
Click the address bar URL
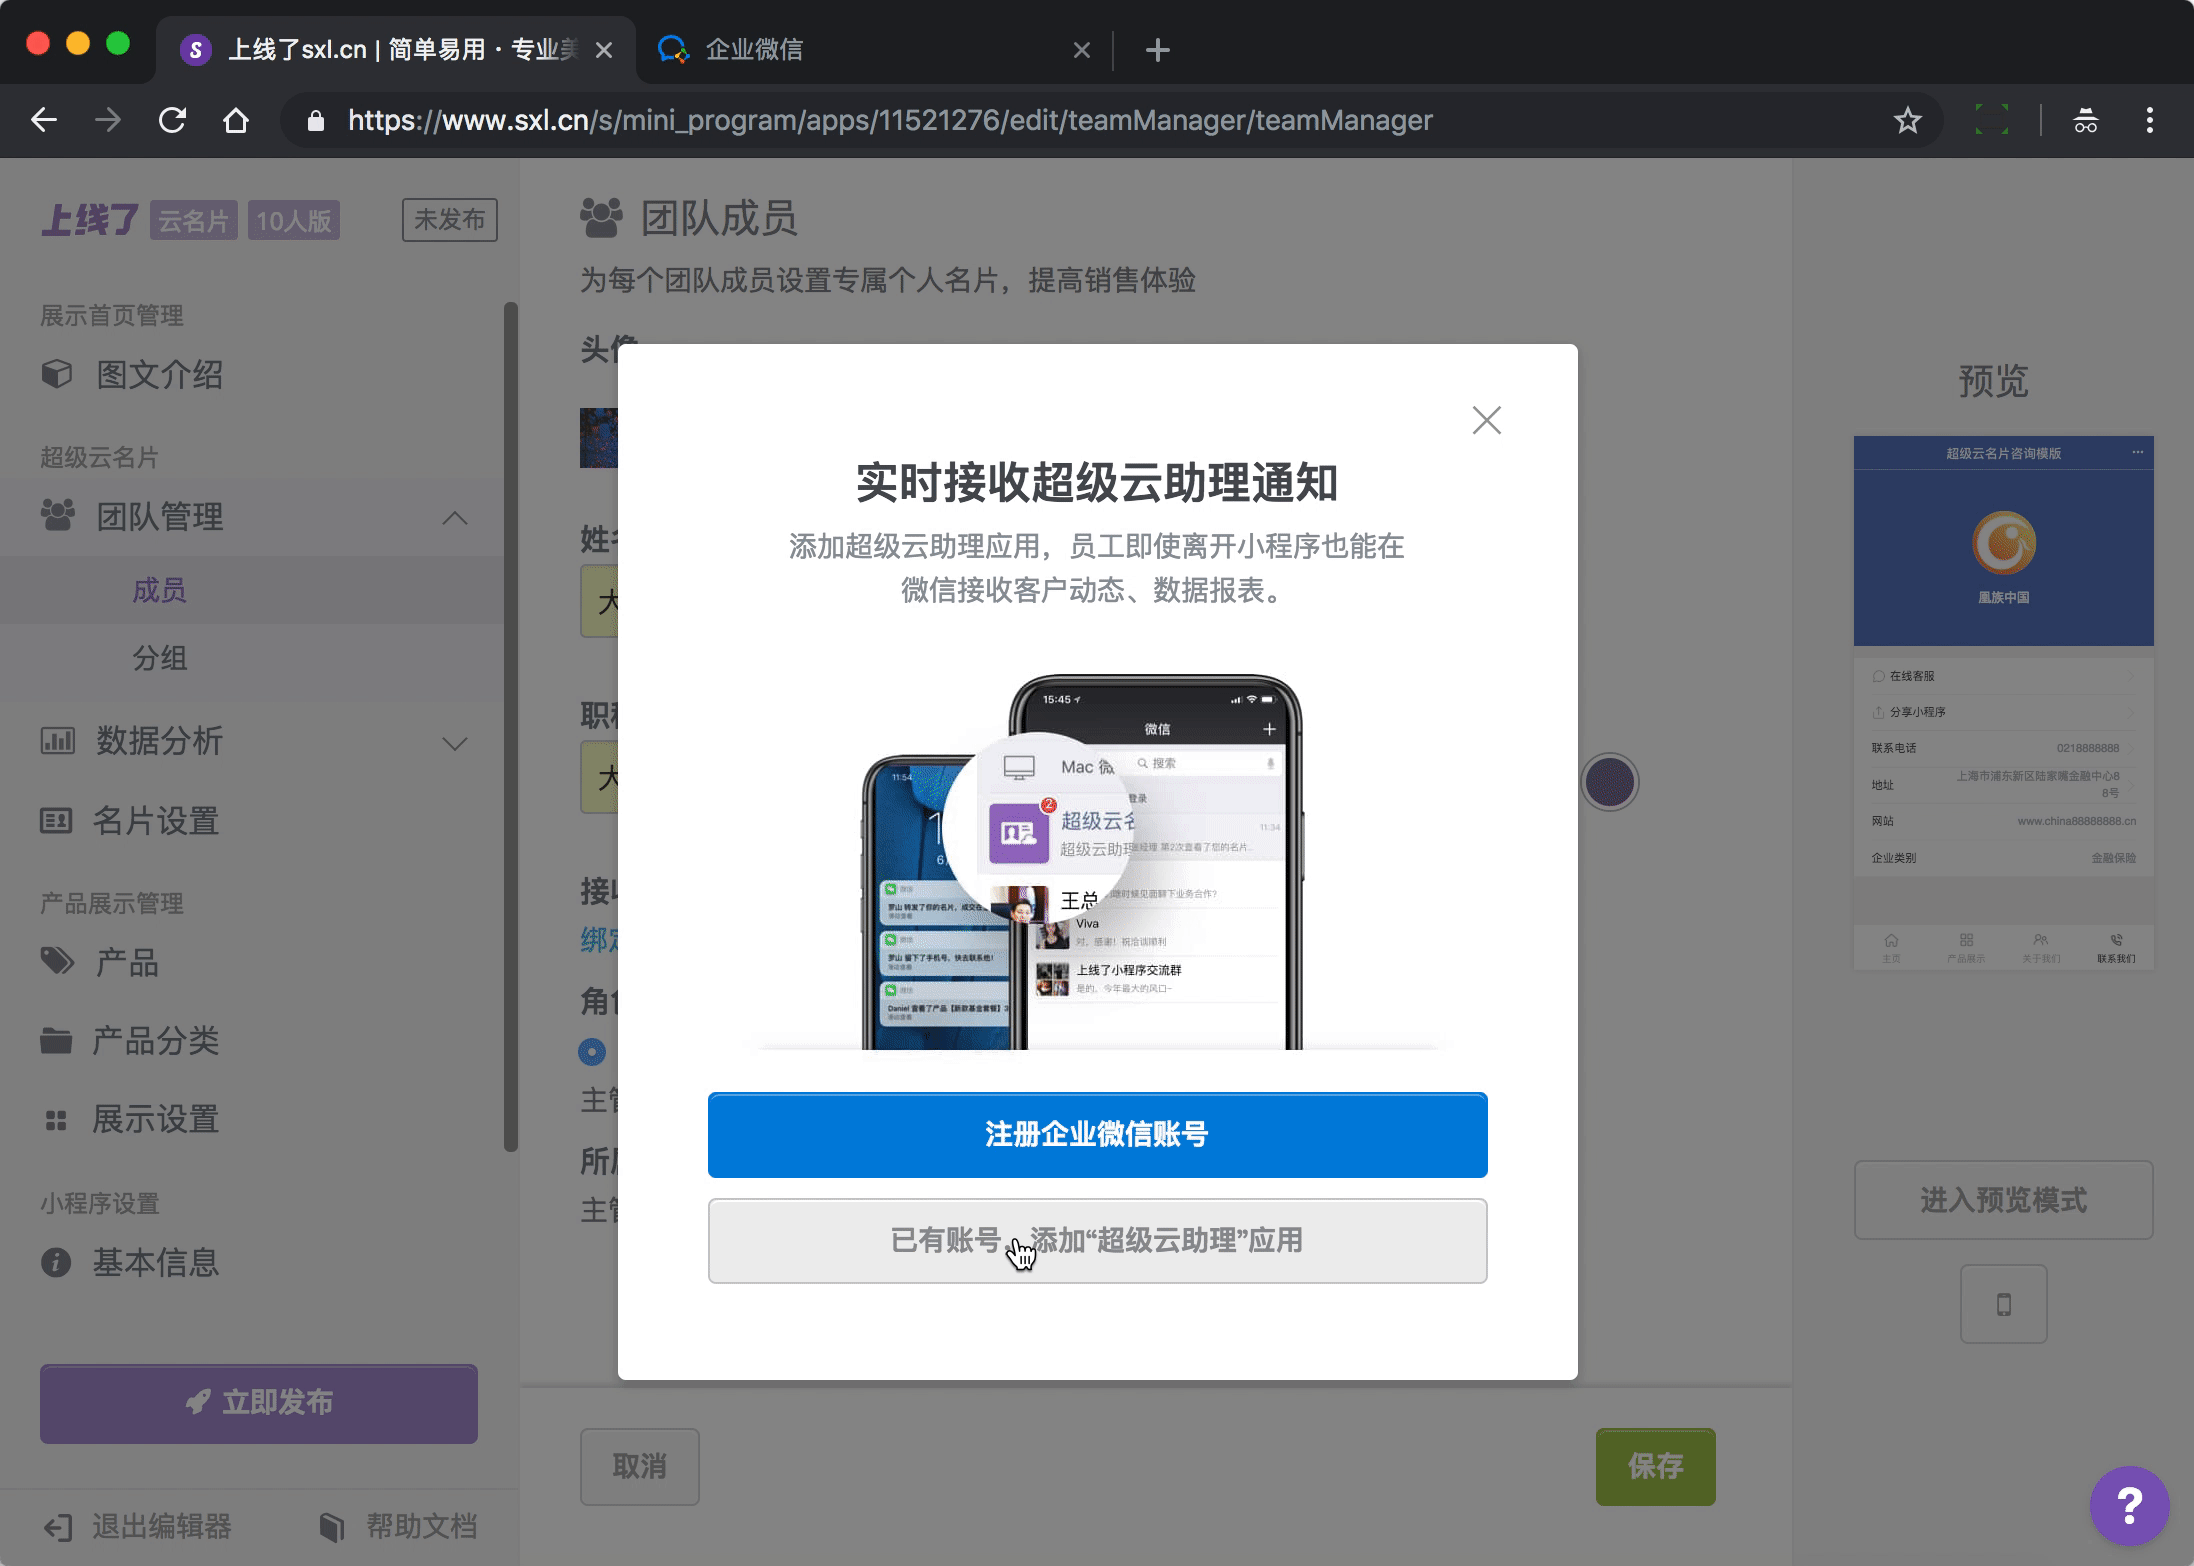coord(890,121)
